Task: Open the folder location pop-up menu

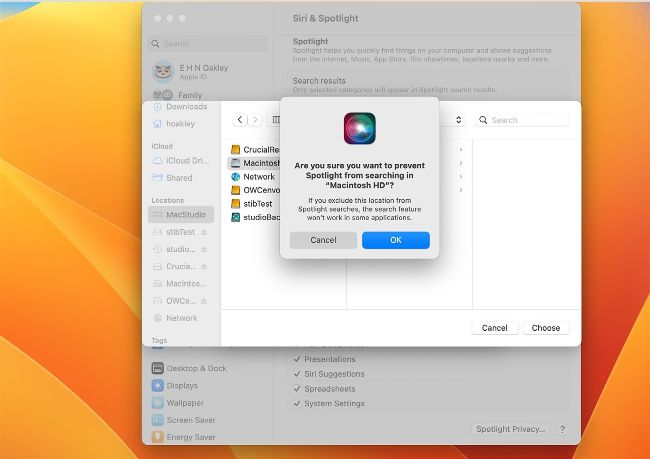Action: [x=458, y=120]
